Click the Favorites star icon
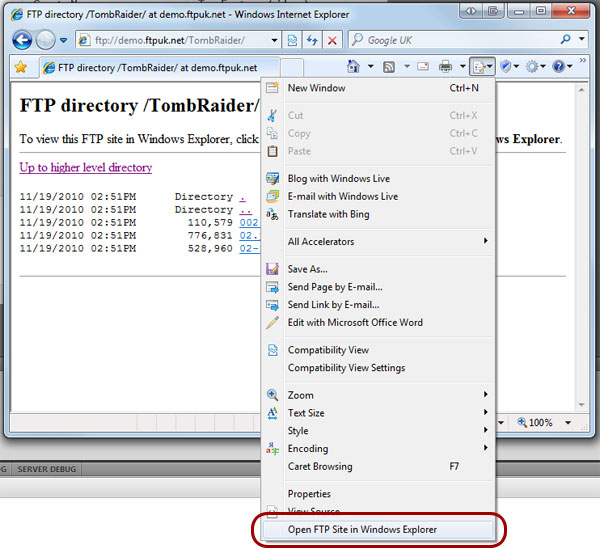 point(21,67)
